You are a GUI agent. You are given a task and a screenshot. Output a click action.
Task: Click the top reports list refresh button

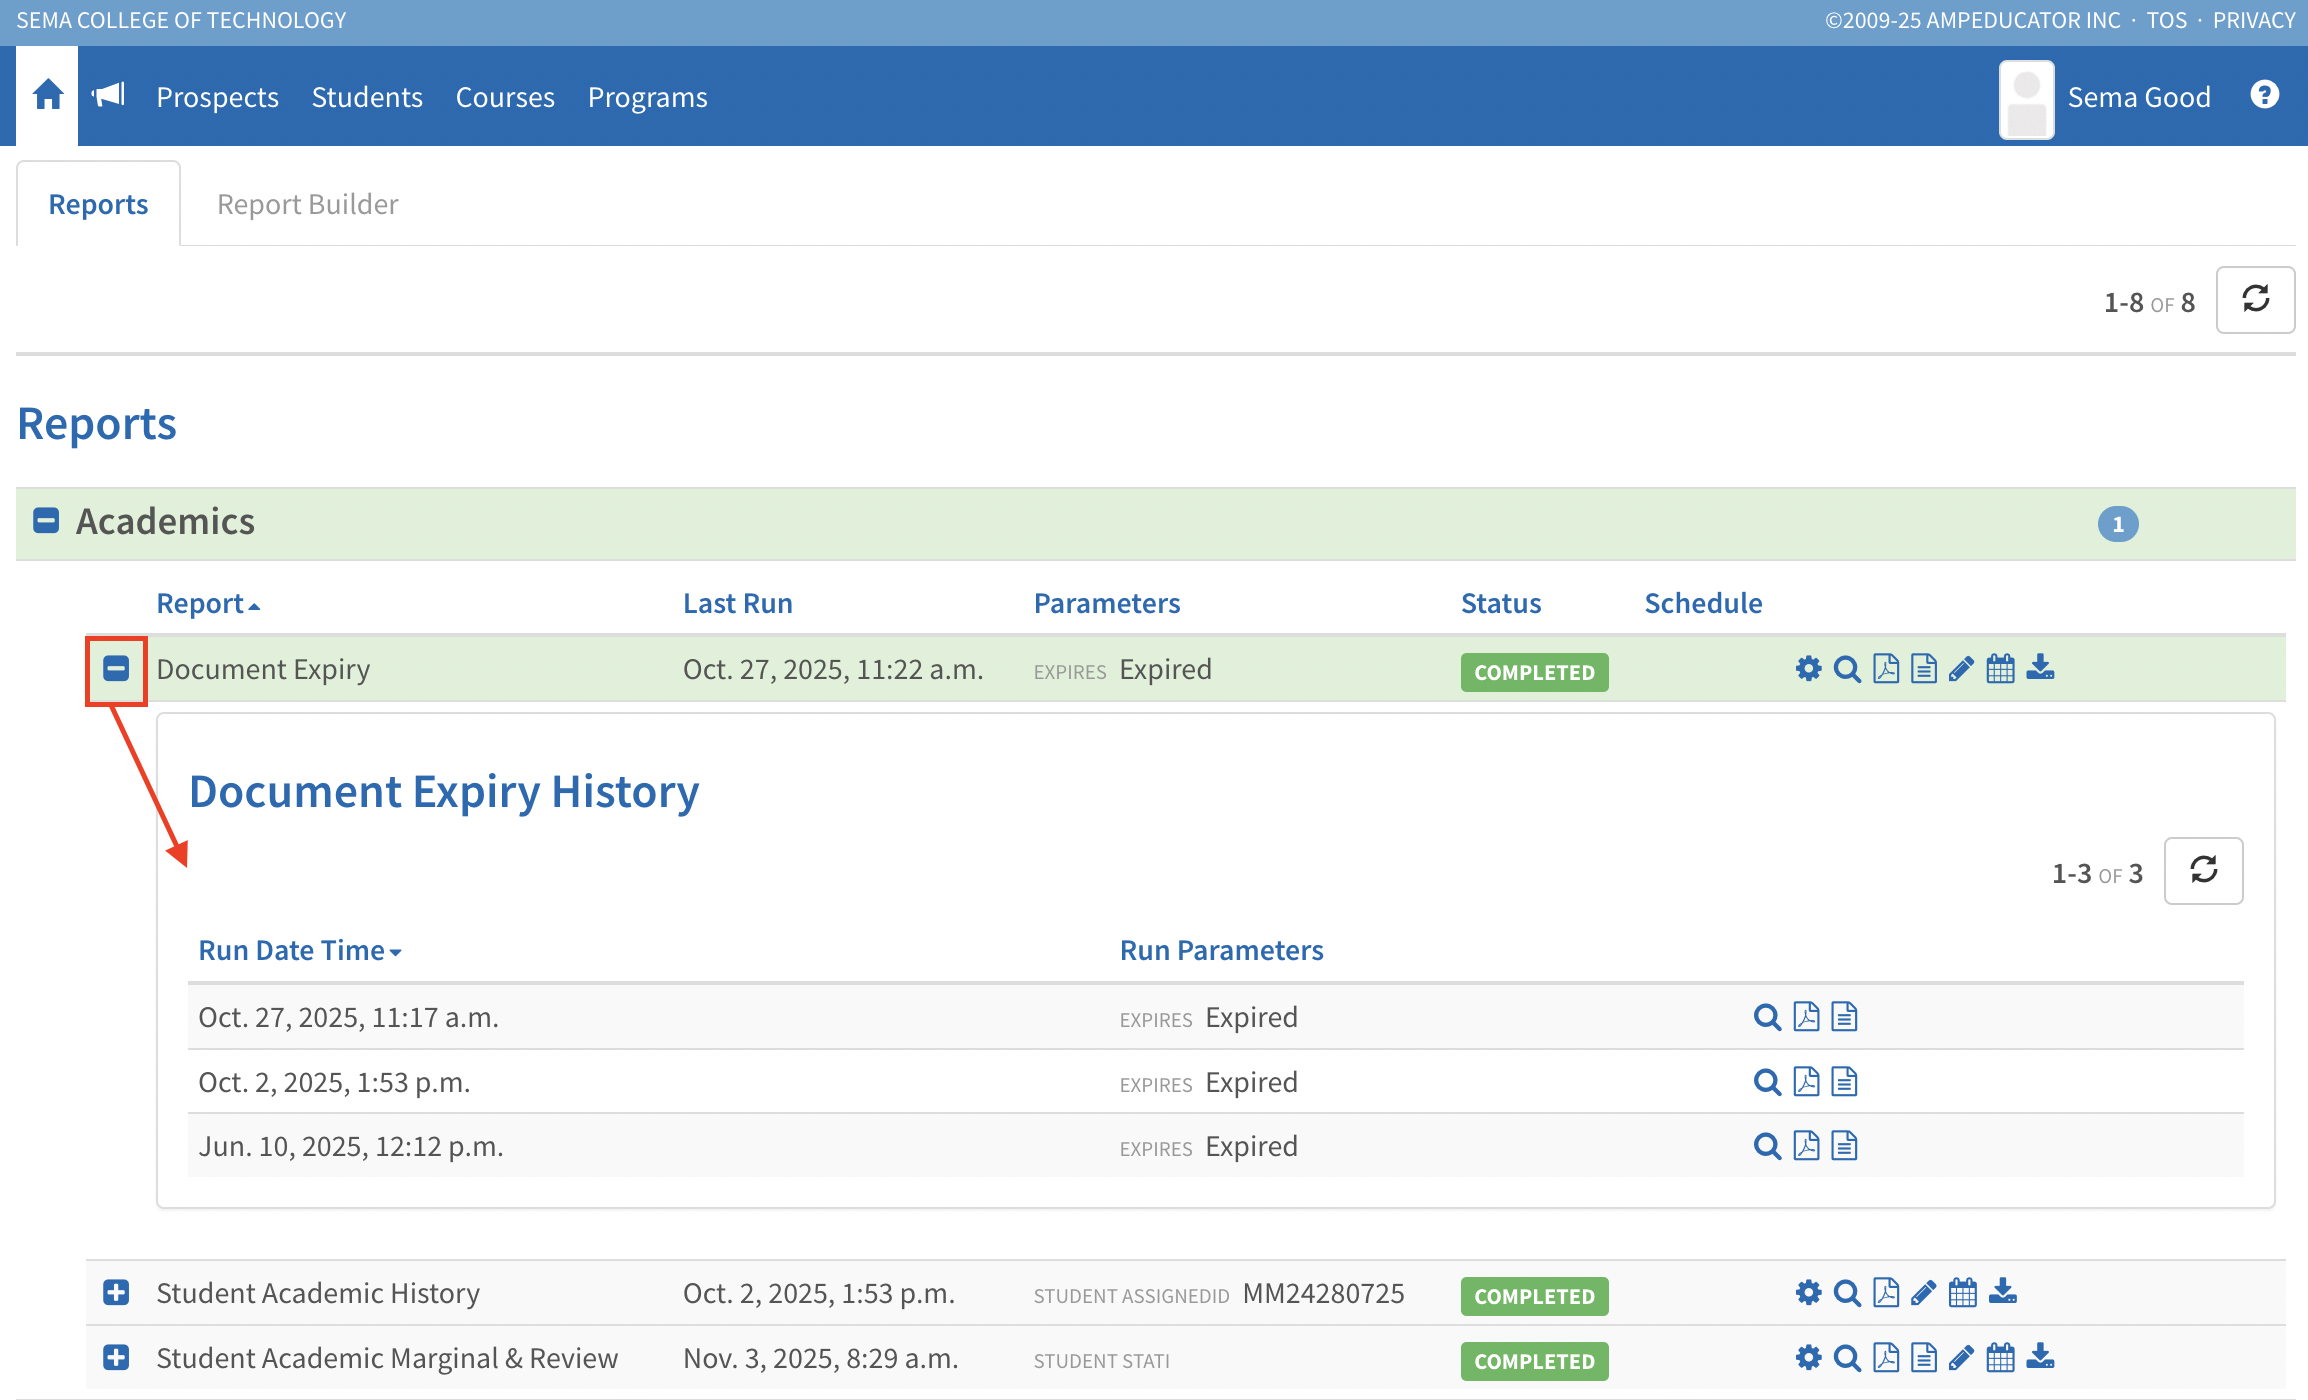pyautogui.click(x=2255, y=300)
